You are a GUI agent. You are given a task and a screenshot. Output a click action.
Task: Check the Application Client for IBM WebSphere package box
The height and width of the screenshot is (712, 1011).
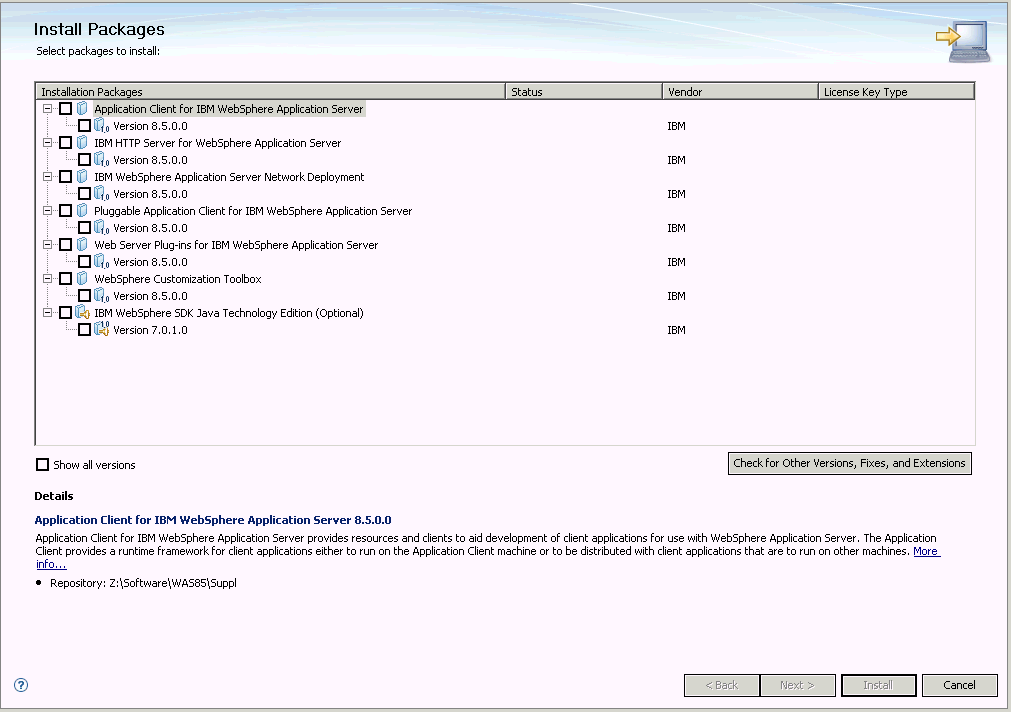(65, 109)
